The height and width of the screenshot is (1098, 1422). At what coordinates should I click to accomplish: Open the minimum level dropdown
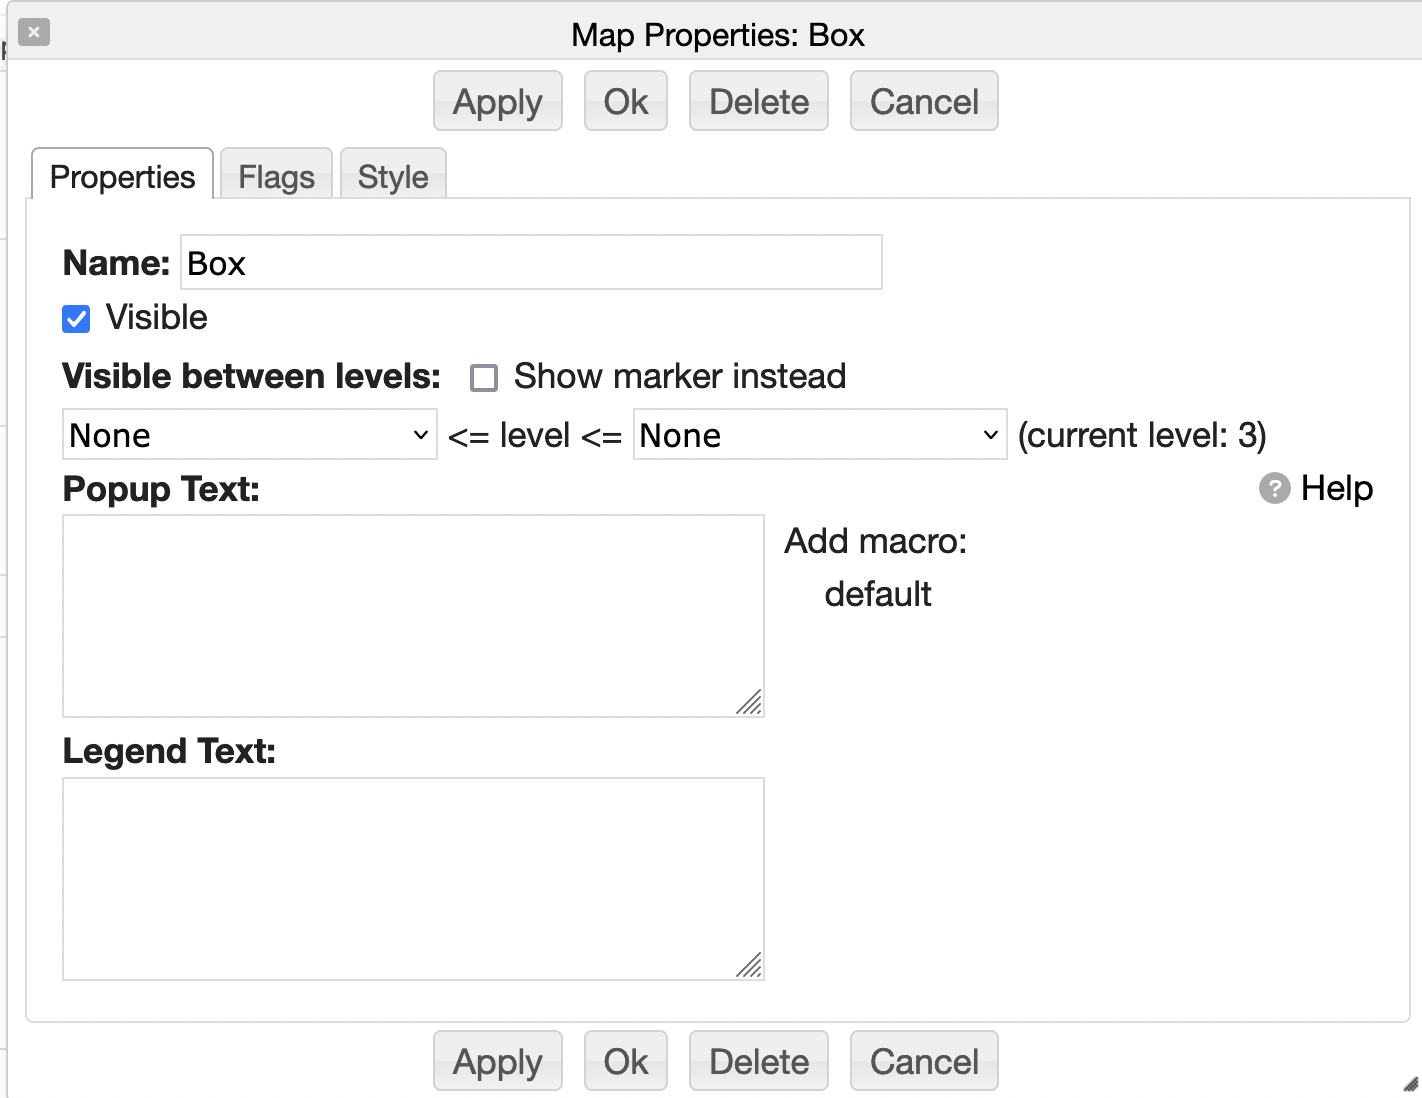249,435
